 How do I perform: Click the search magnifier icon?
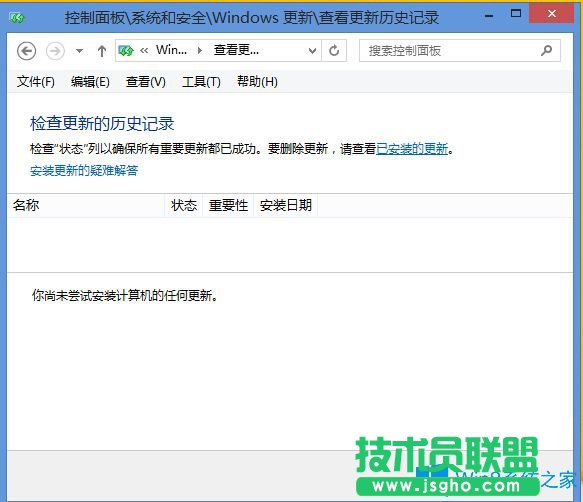(x=546, y=51)
